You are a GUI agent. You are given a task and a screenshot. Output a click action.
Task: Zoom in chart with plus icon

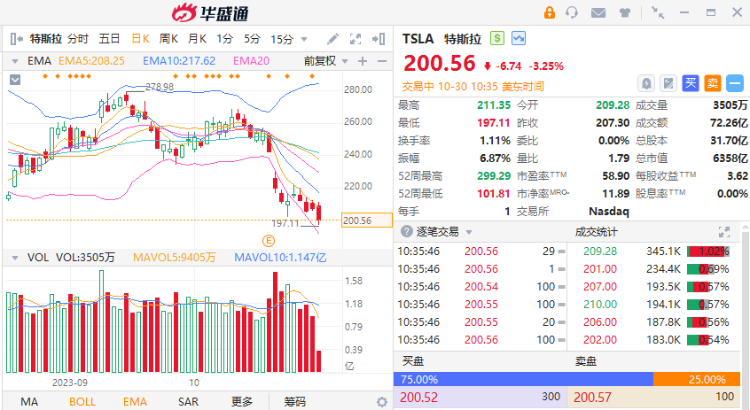click(x=363, y=61)
